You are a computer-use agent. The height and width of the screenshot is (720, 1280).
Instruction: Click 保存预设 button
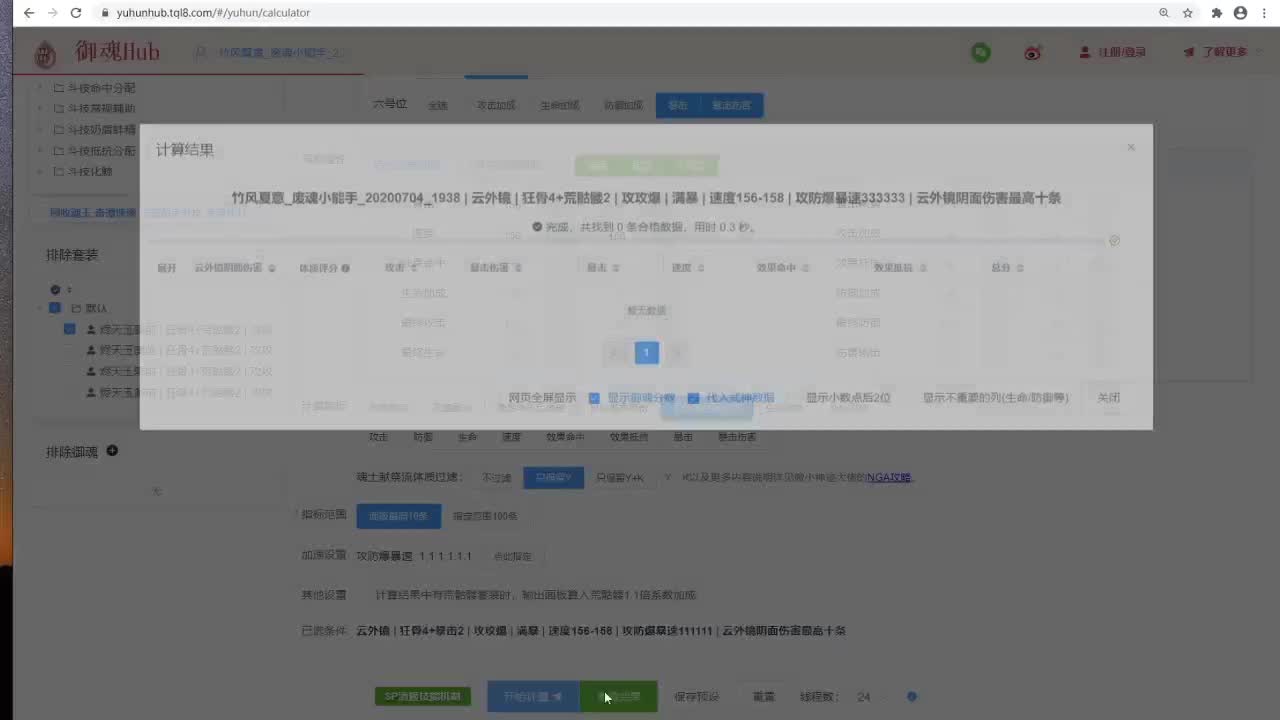click(x=697, y=696)
